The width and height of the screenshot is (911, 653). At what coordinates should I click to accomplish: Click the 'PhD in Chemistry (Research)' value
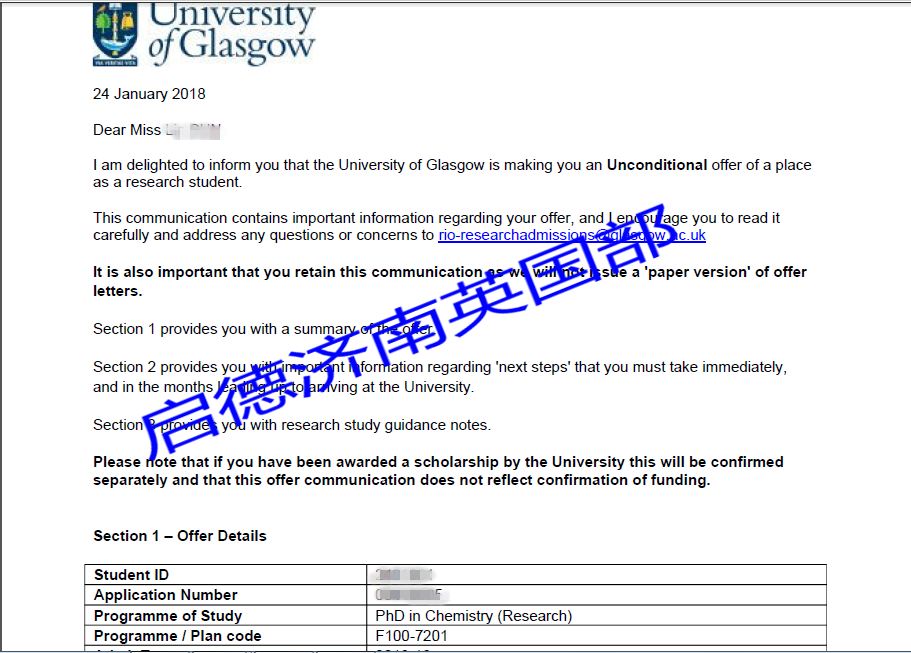(474, 616)
